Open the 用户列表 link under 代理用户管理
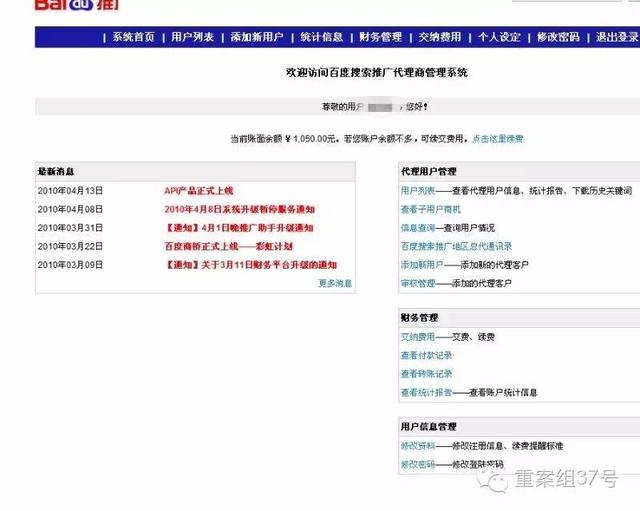640x511 pixels. [417, 190]
